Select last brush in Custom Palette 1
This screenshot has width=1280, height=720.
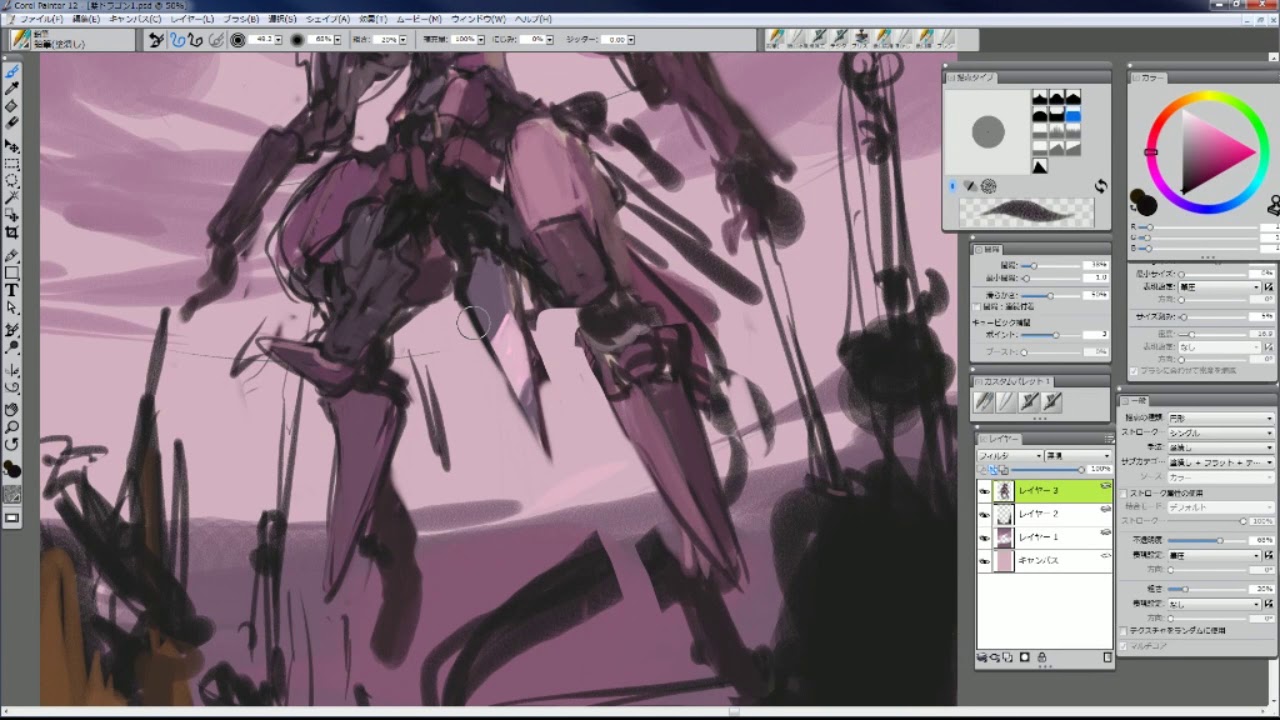pyautogui.click(x=1052, y=401)
